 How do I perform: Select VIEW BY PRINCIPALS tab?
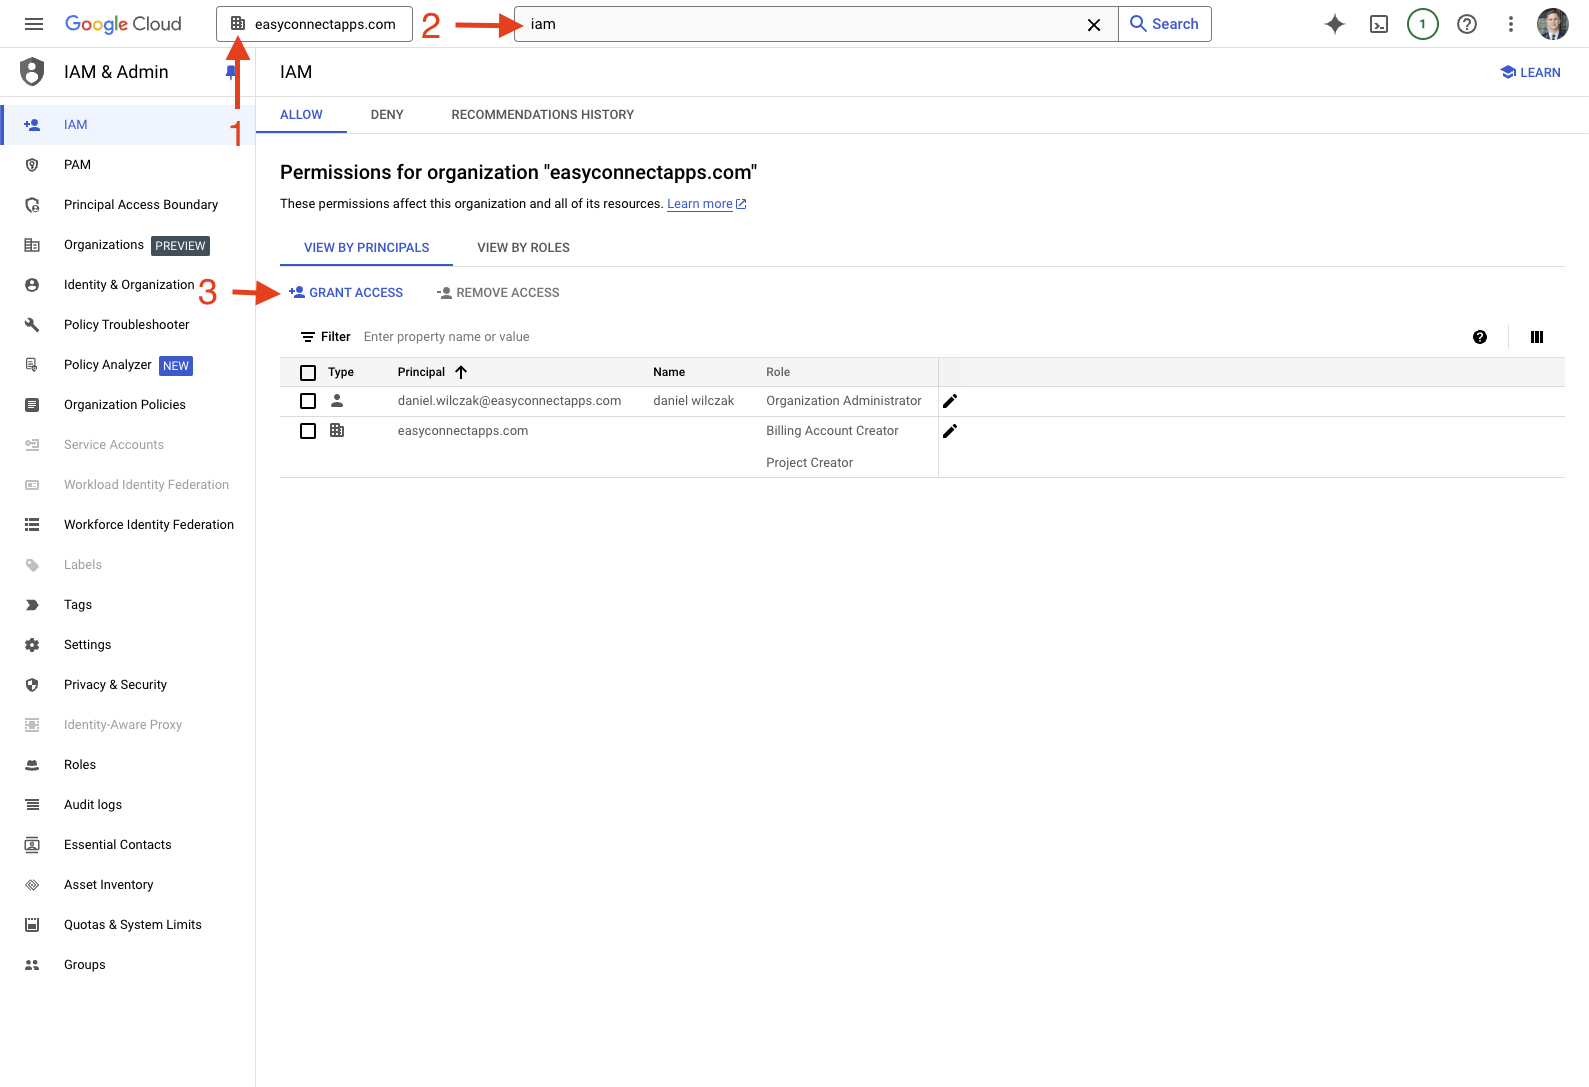pyautogui.click(x=367, y=248)
